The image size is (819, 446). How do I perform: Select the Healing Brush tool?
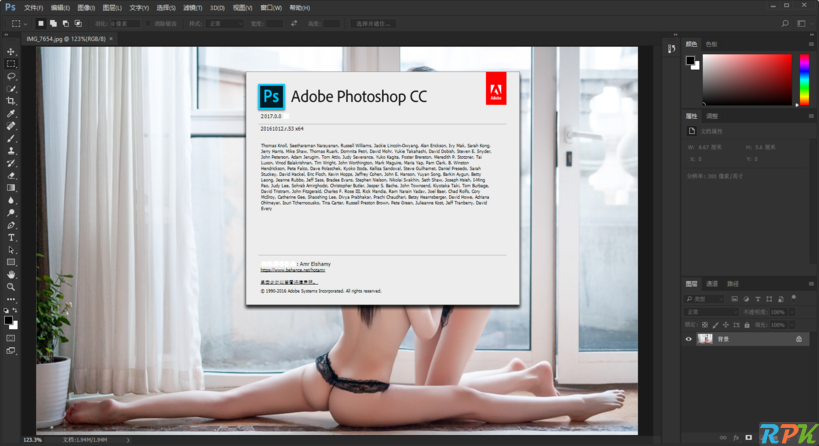click(11, 126)
